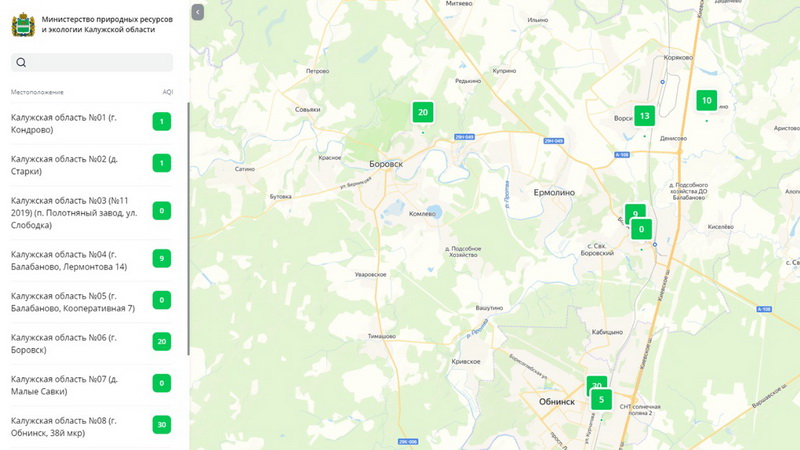Click the map marker showing 10
Image resolution: width=800 pixels, height=450 pixels.
707,101
